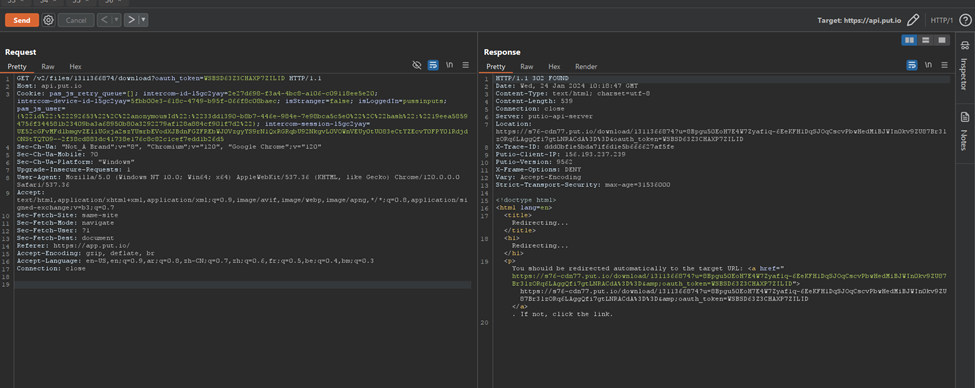Switch to top-bottom stacked layout view

[x=926, y=40]
